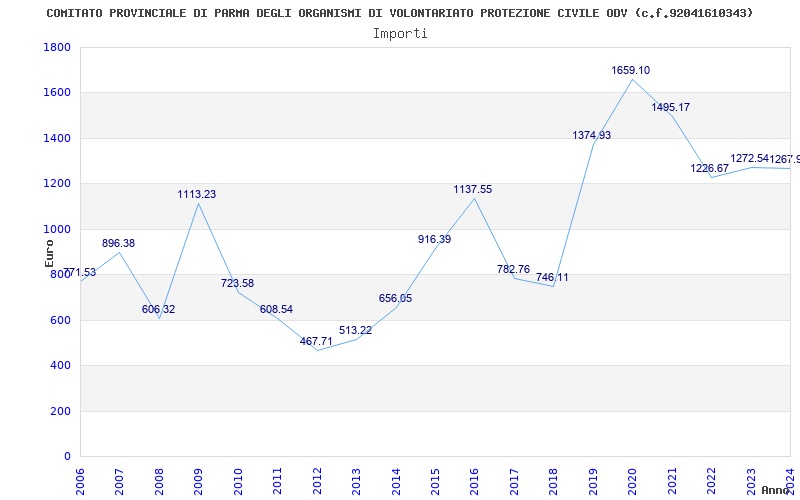Select the 1113.23 data label
Screen dimensions: 800x500
pyautogui.click(x=196, y=194)
